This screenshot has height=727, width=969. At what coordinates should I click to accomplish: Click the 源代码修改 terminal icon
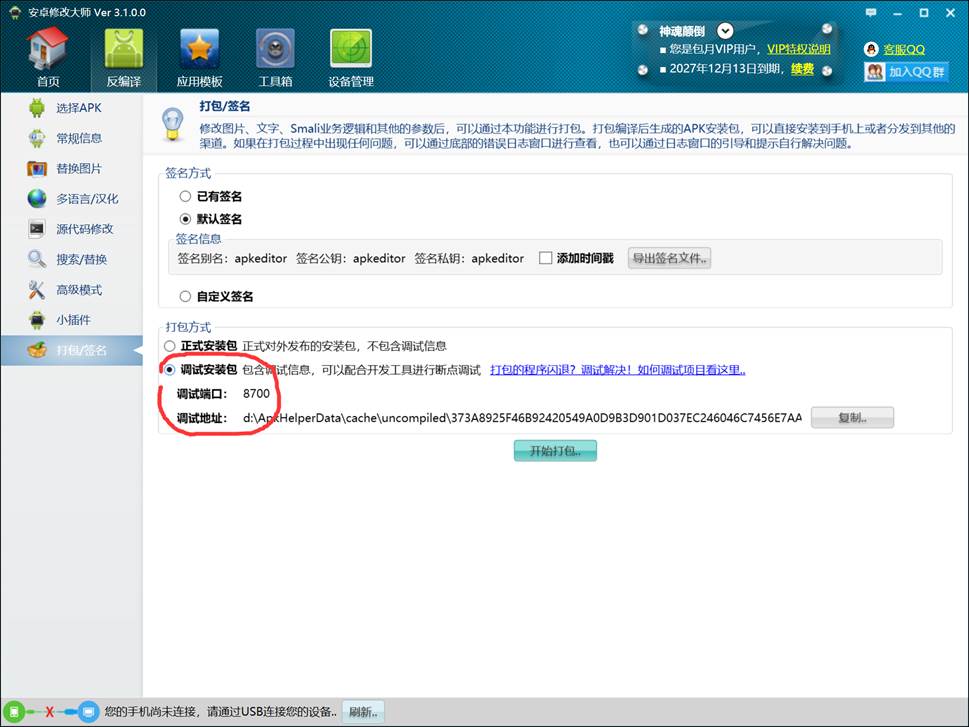36,229
